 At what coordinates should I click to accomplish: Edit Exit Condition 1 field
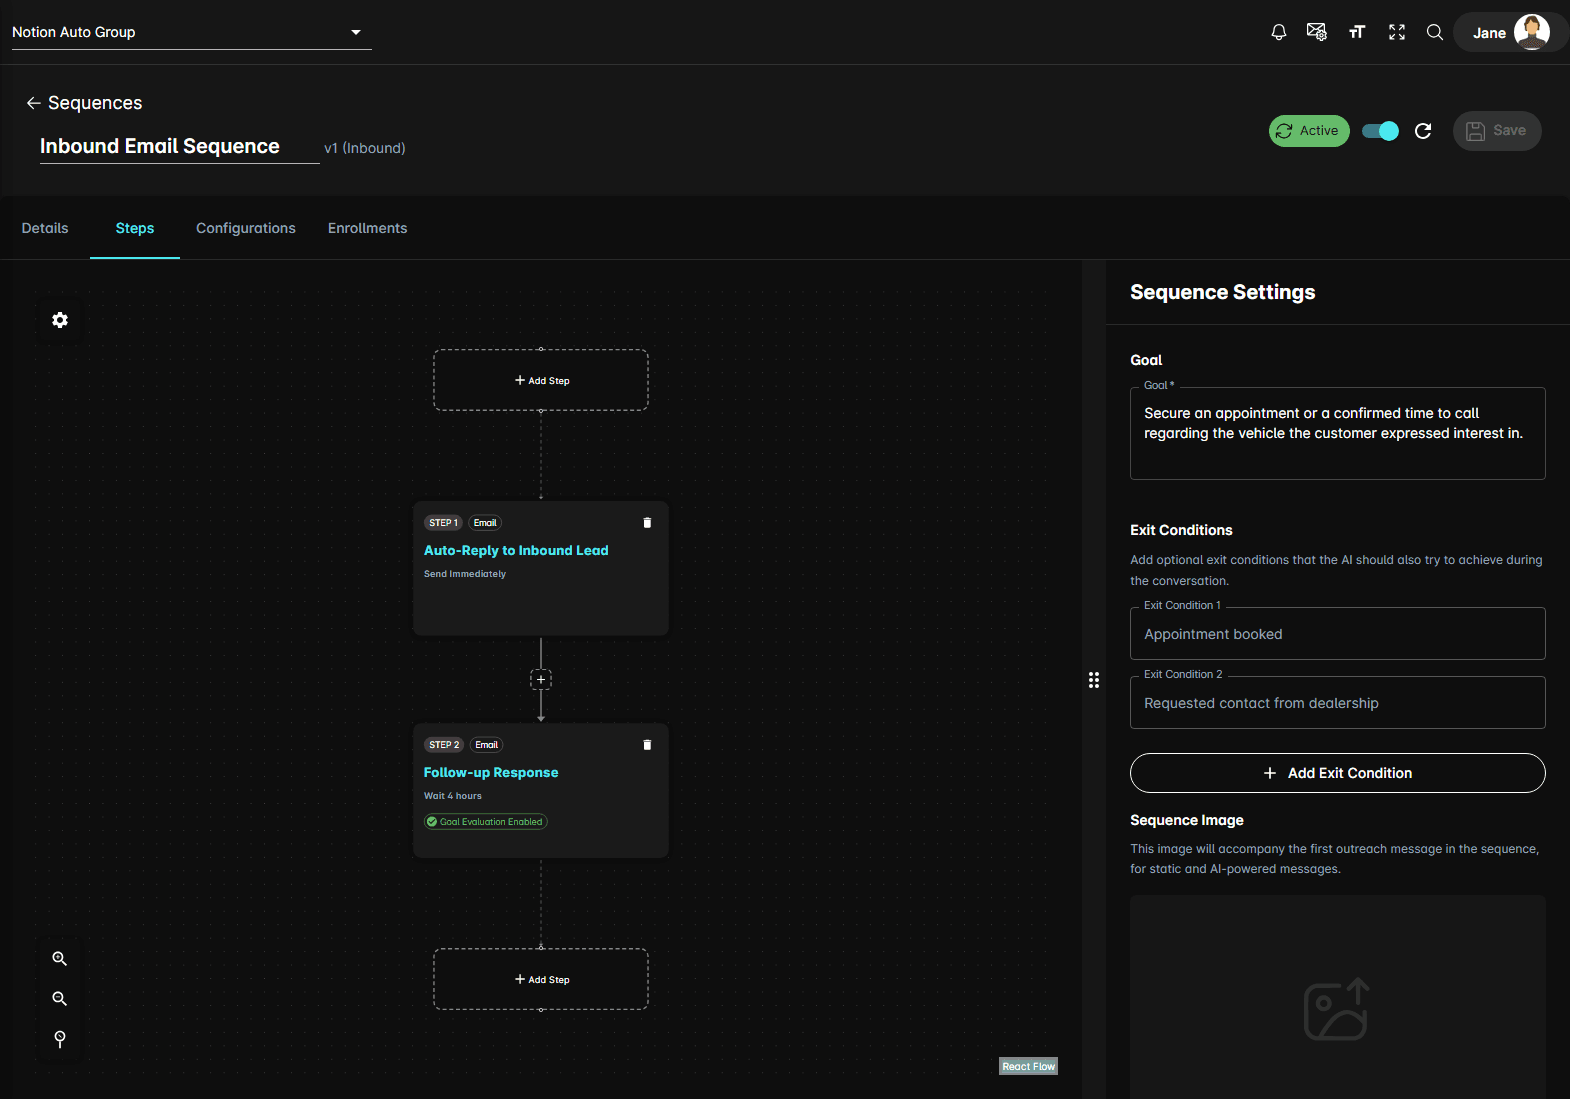pyautogui.click(x=1338, y=634)
